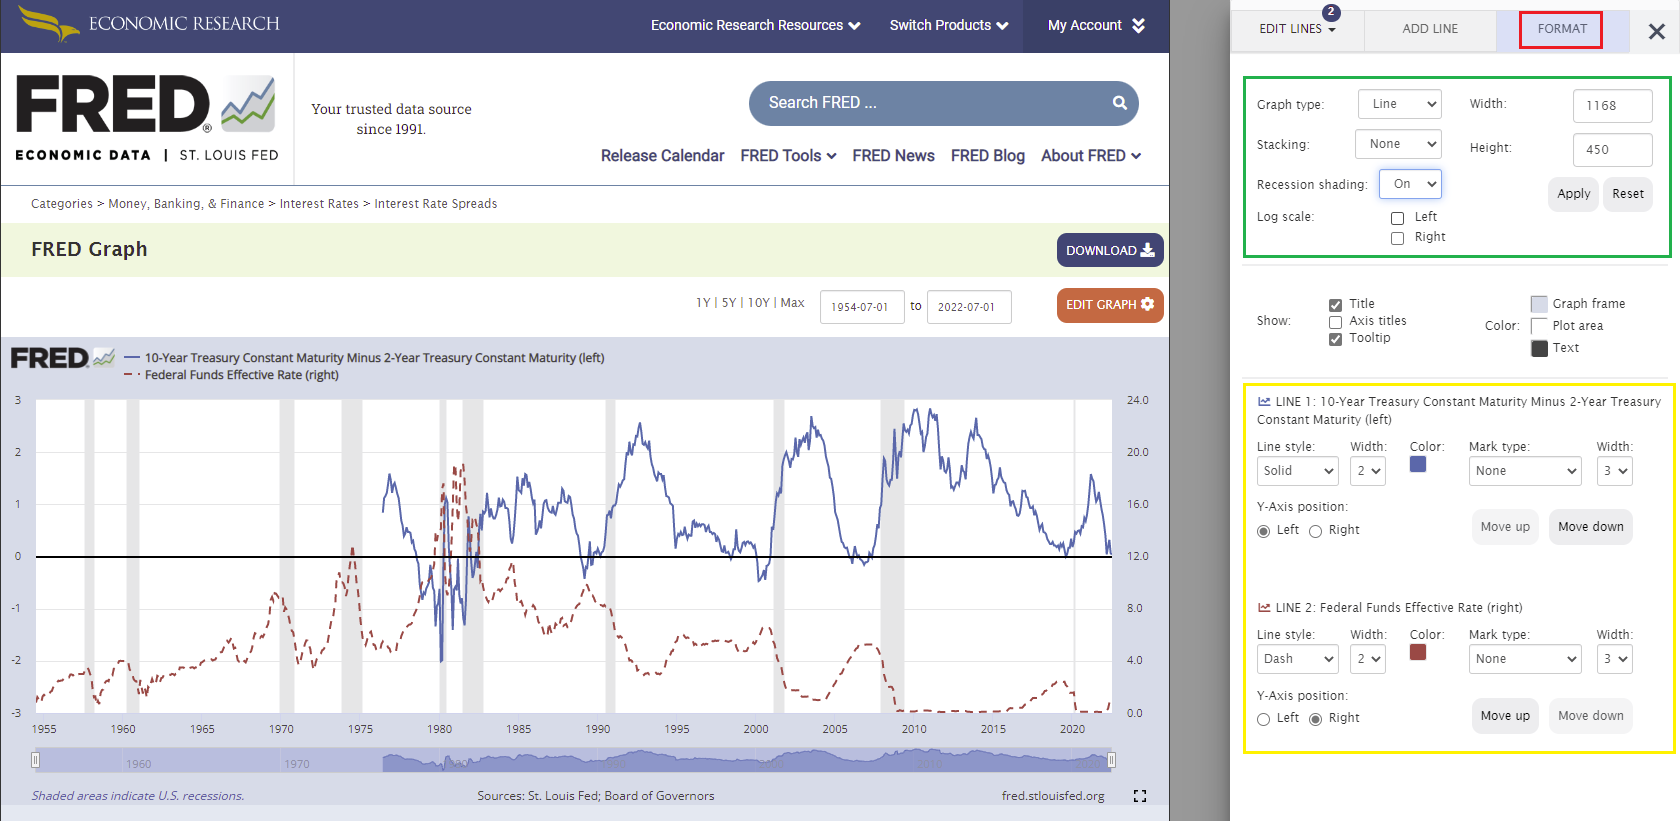1680x840 pixels.
Task: Open the Recession shading dropdown
Action: pos(1410,184)
